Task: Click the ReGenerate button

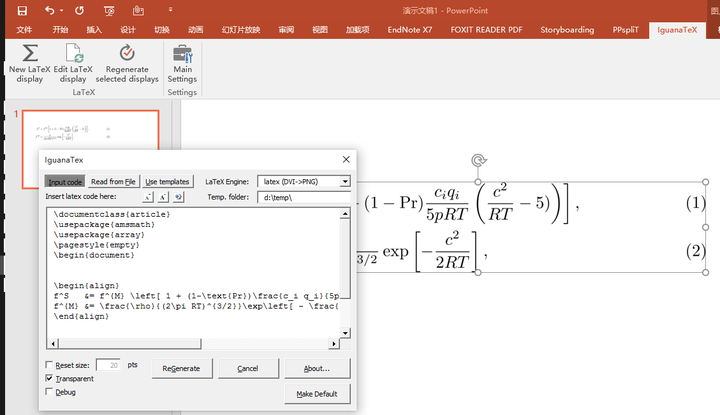Action: click(181, 369)
